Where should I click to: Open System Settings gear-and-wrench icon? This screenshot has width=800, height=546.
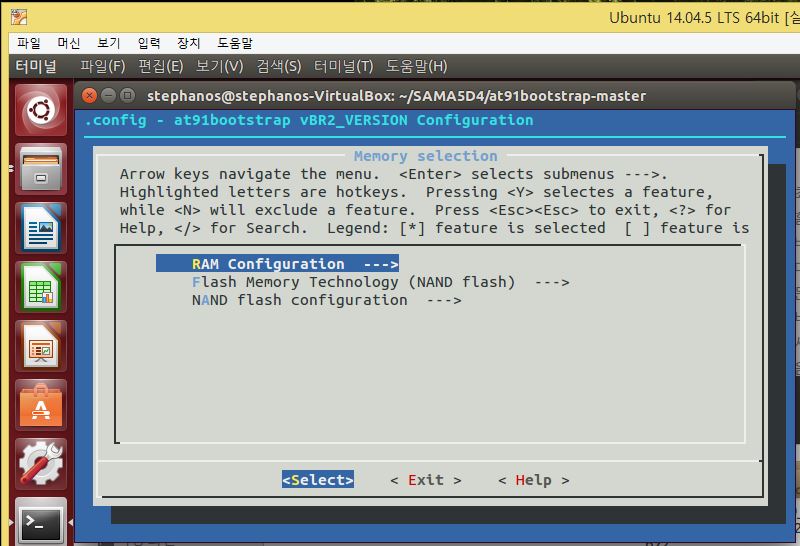coord(41,463)
